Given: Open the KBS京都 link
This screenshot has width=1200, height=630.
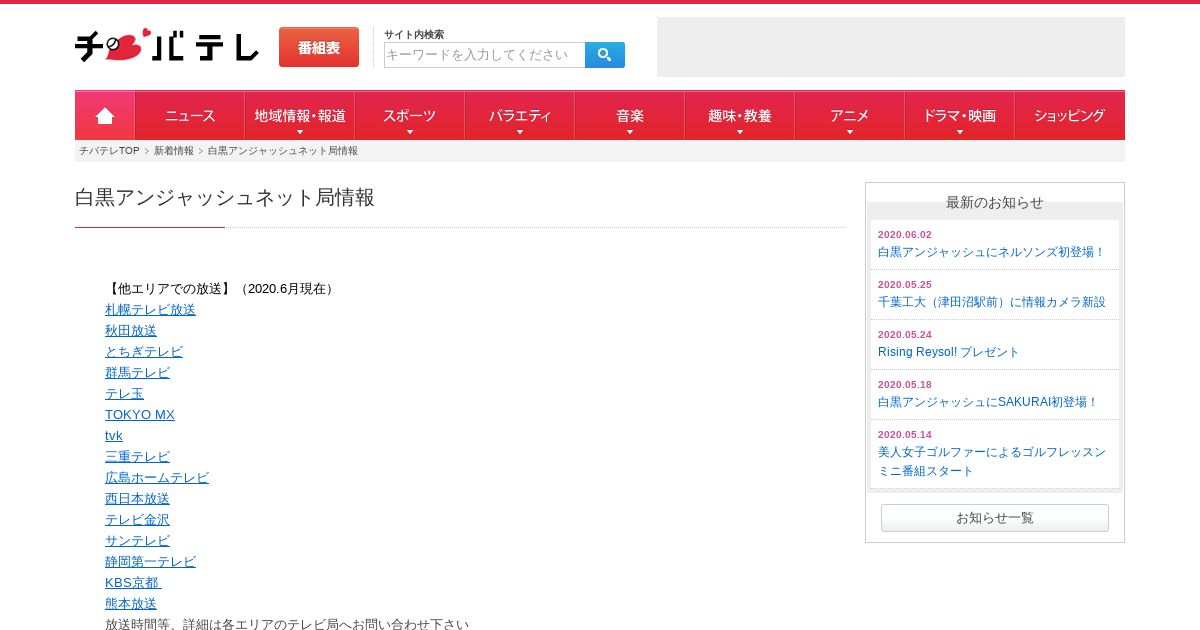Looking at the screenshot, I should (x=132, y=583).
